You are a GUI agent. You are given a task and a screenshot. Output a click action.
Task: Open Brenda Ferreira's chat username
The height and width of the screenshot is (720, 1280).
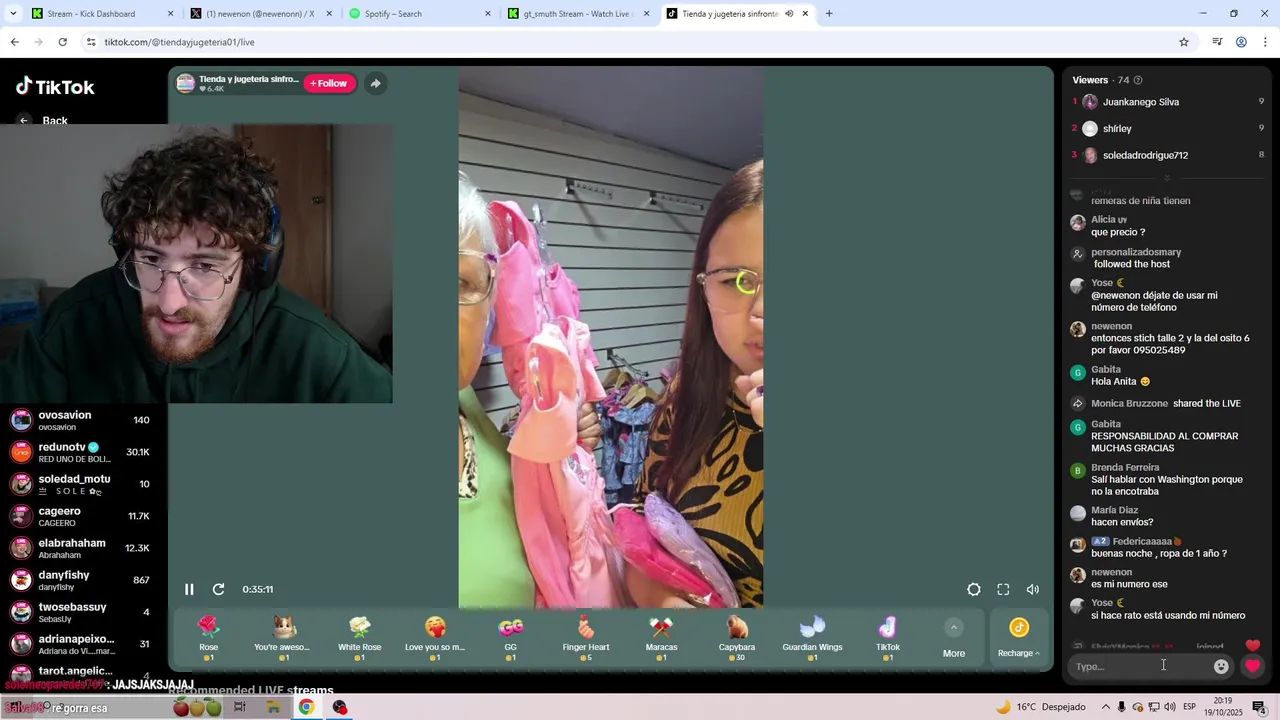pyautogui.click(x=1125, y=467)
